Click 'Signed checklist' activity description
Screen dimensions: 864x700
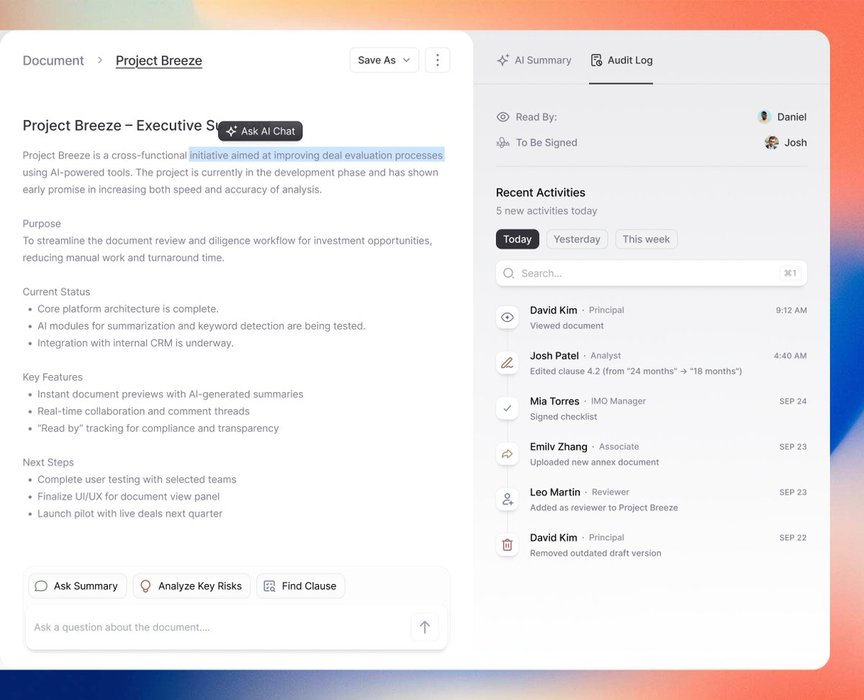coord(564,417)
